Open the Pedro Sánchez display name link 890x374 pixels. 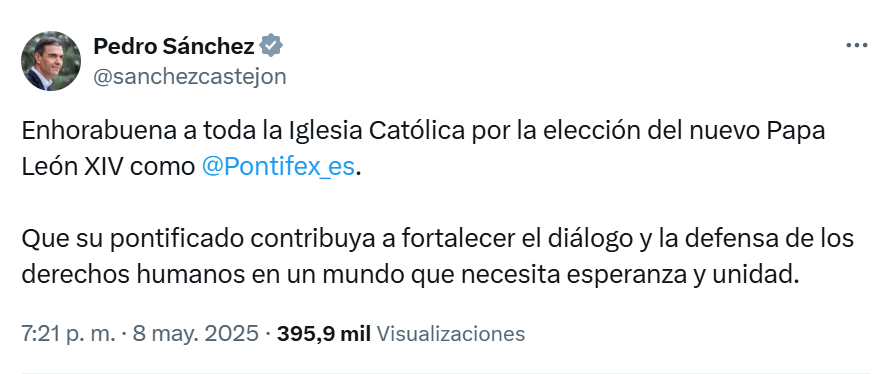(x=174, y=46)
